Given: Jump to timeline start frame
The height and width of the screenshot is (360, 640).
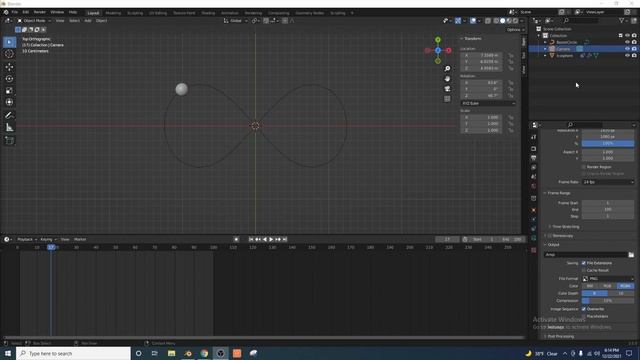Looking at the screenshot, I should [x=251, y=240].
